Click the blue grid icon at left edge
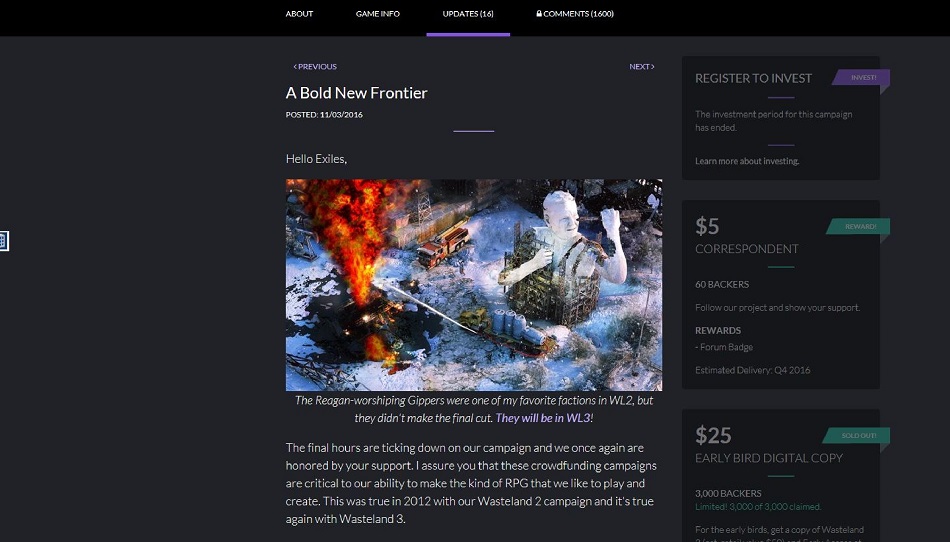Screen dimensions: 950x542 (x=4, y=240)
